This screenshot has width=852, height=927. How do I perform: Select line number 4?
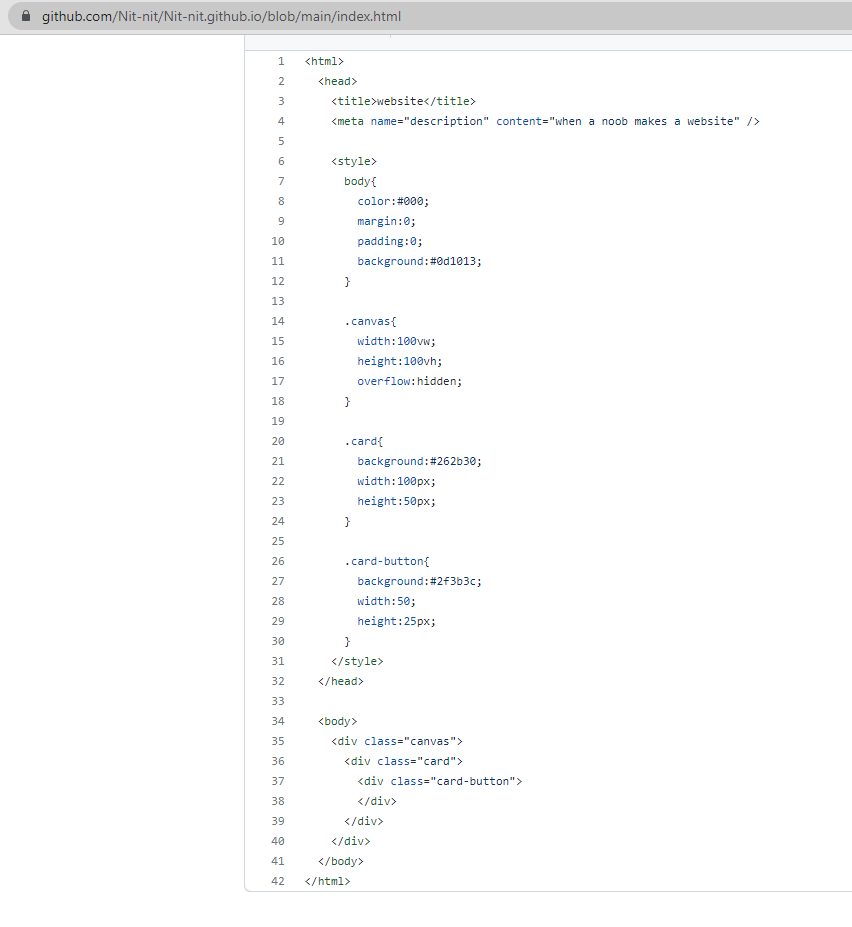coord(281,122)
